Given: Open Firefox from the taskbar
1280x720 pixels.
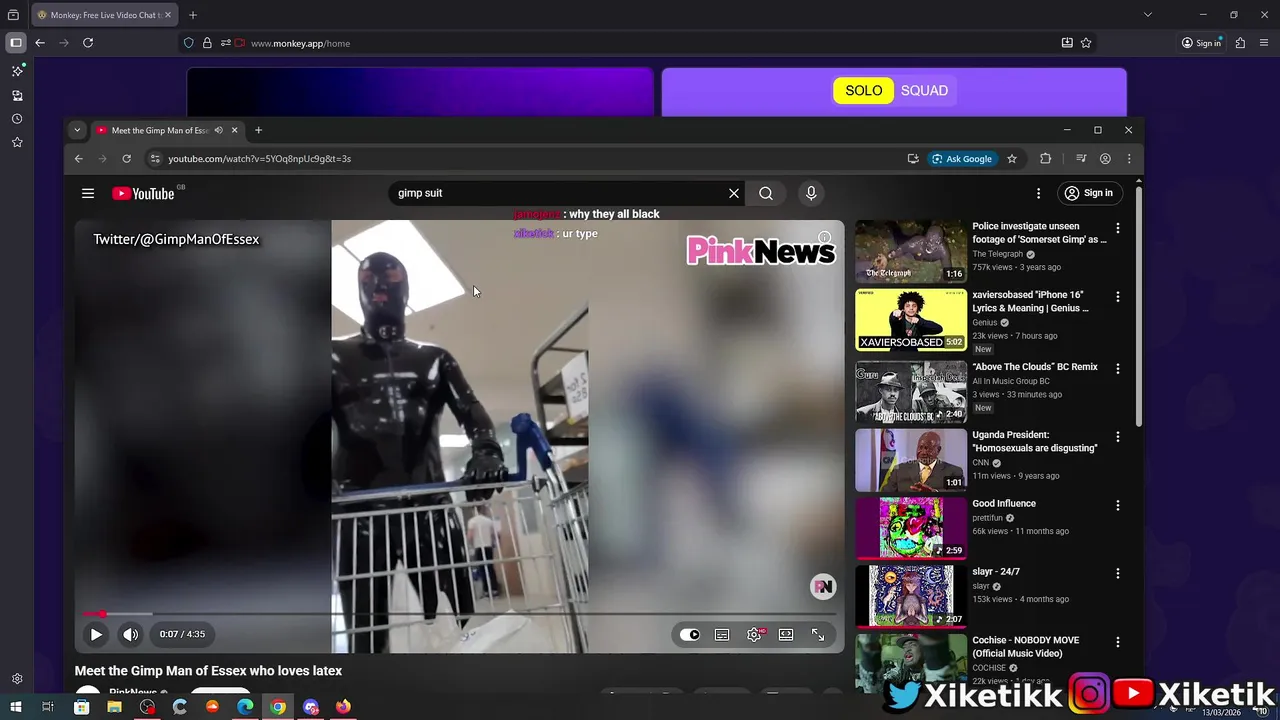Looking at the screenshot, I should 343,707.
